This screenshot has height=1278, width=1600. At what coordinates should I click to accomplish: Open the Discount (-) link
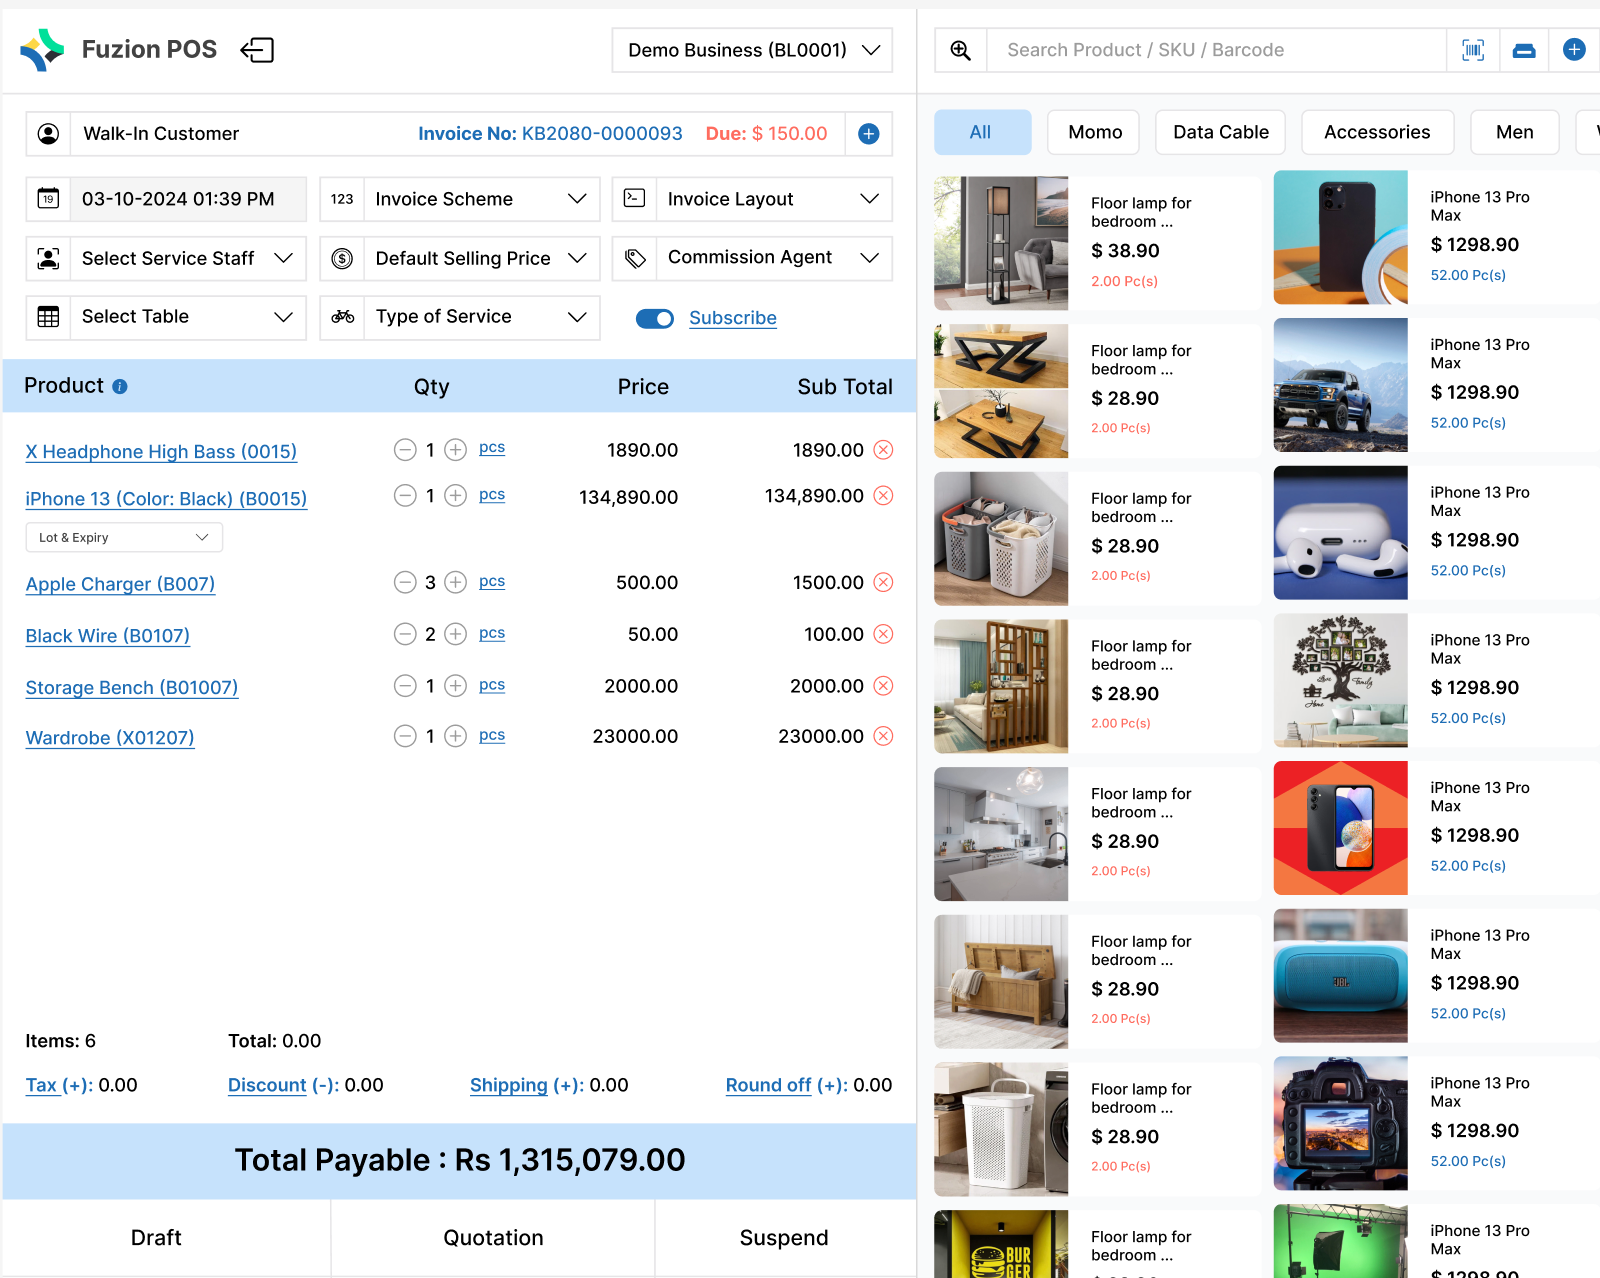click(x=284, y=1085)
